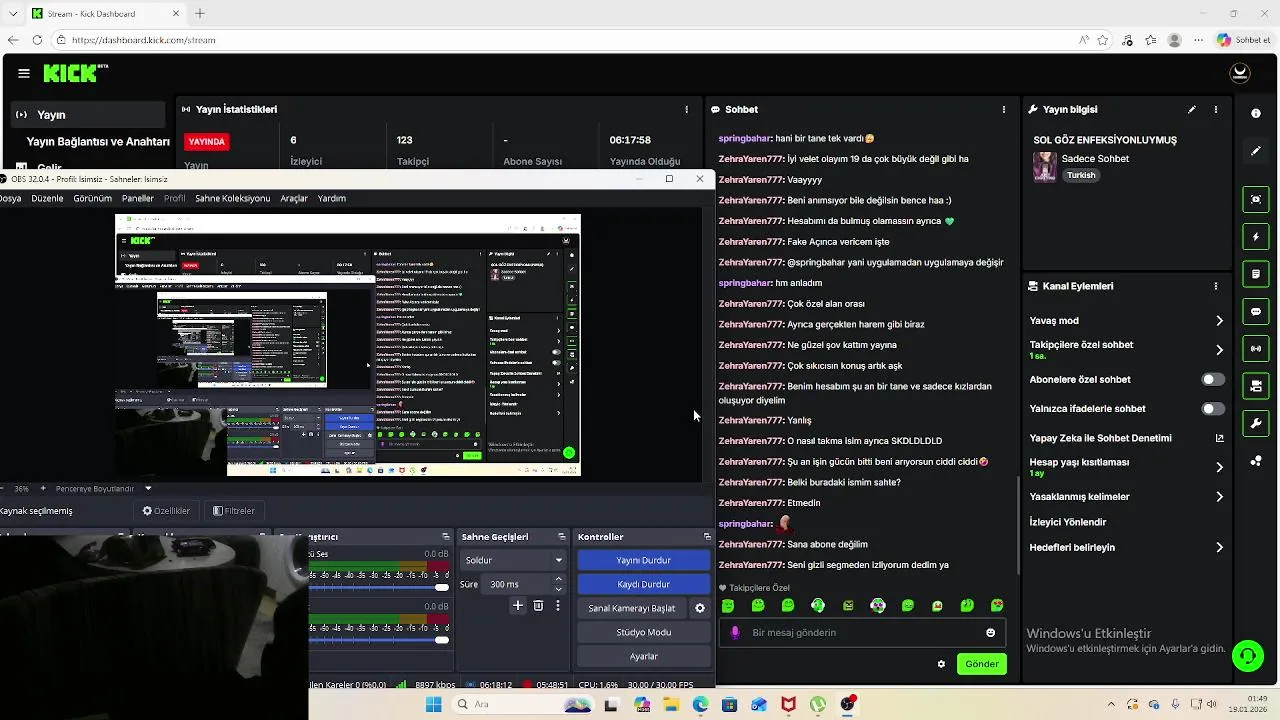Delete transition with the trash icon
The image size is (1280, 720).
click(x=538, y=606)
